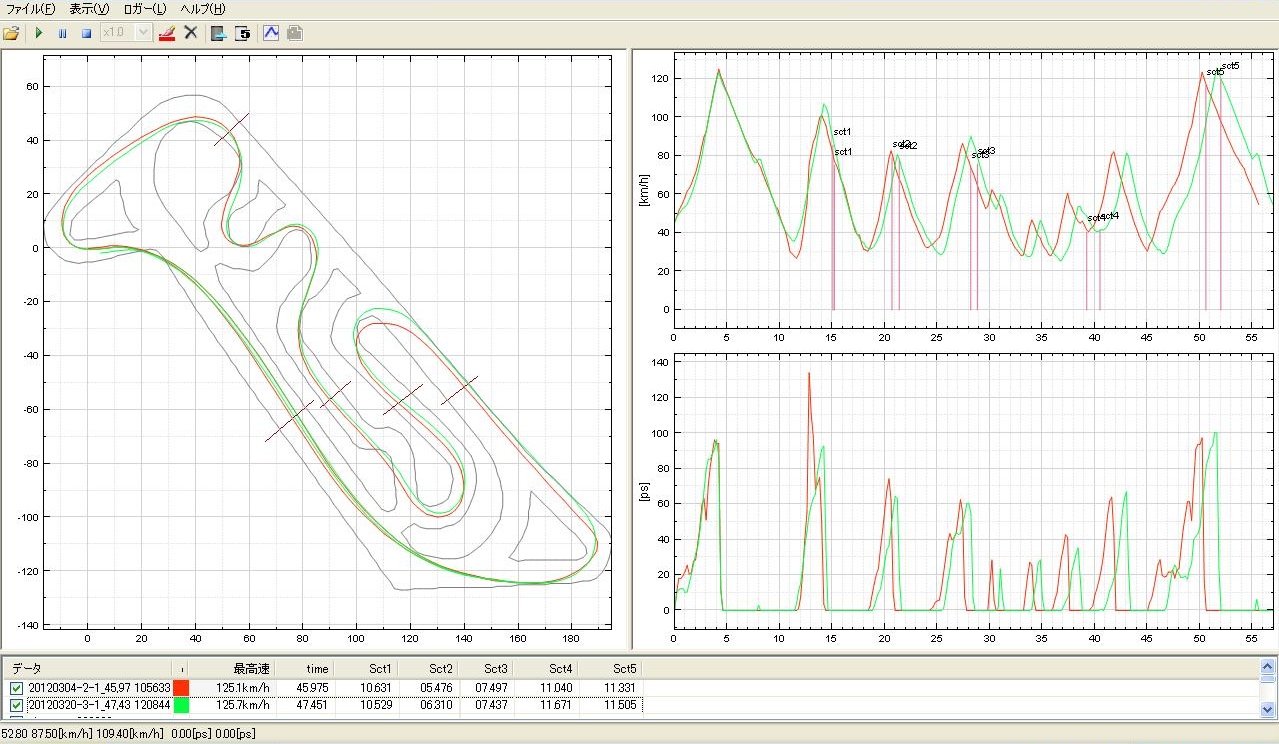1279x744 pixels.
Task: Open the 表示(V) menu
Action: point(89,9)
